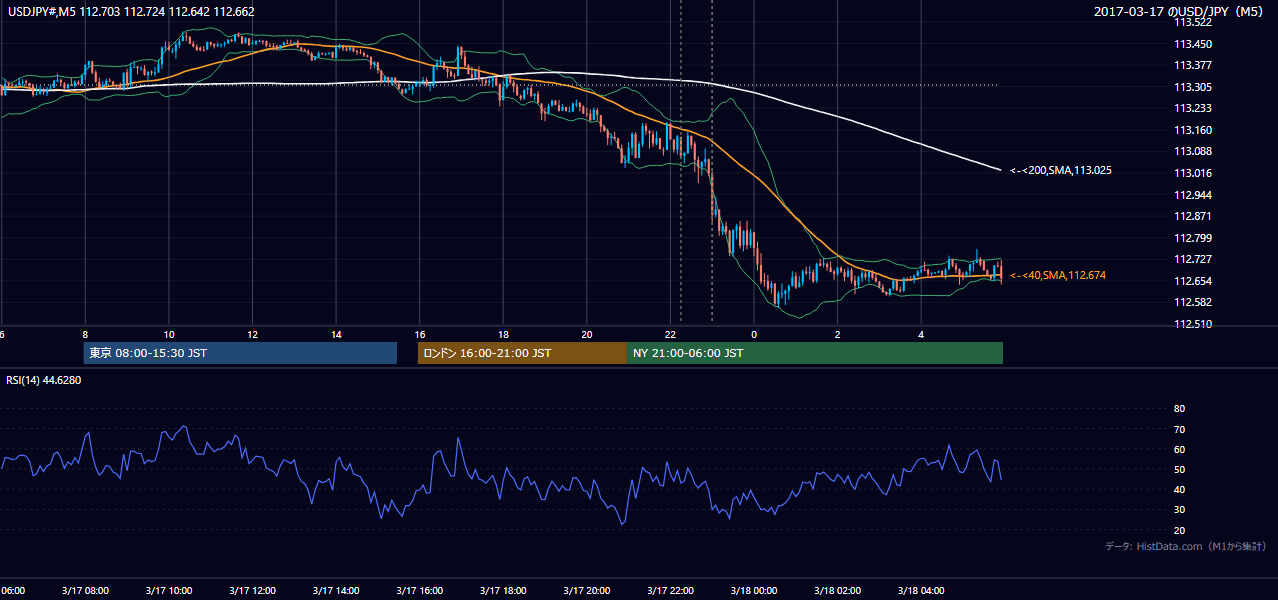Click the 113.016 price axis label
This screenshot has width=1278, height=600.
[1192, 173]
